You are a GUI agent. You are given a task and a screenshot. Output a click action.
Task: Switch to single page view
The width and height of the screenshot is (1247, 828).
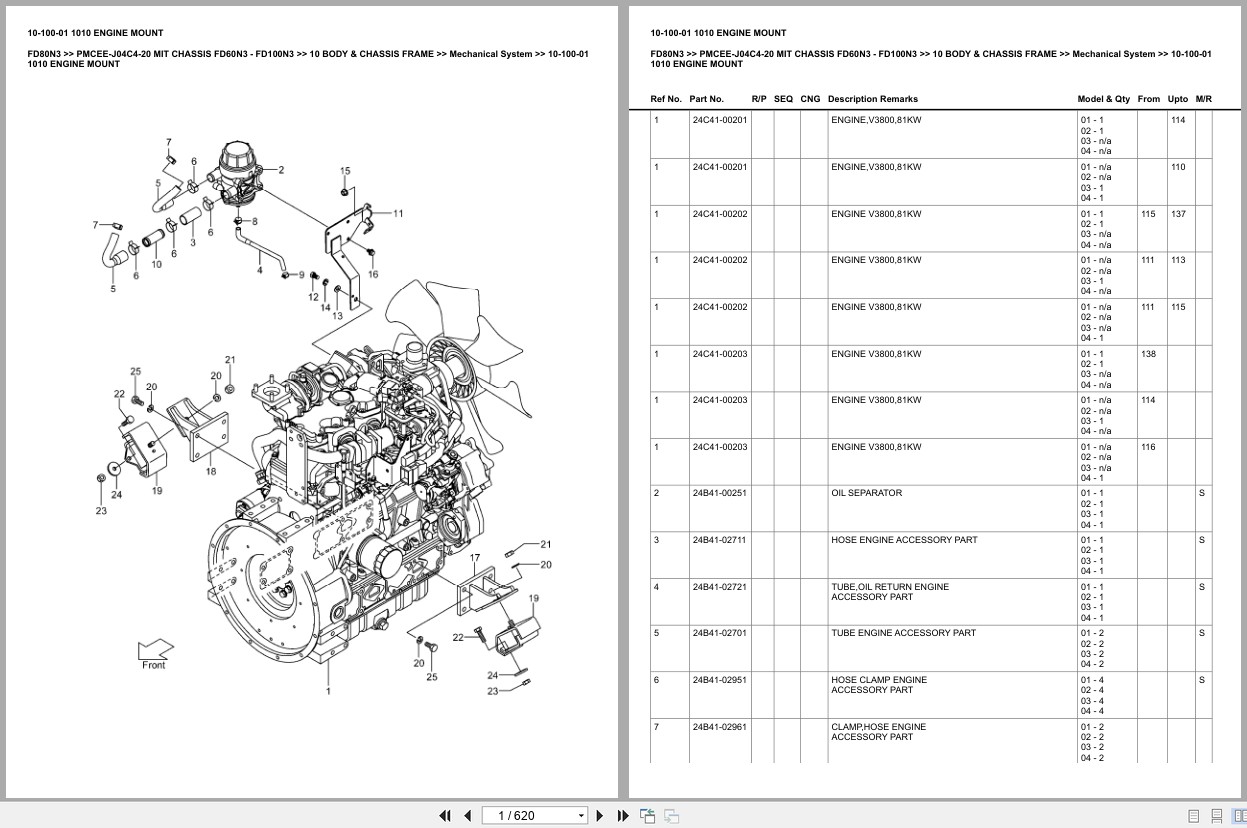point(1194,816)
